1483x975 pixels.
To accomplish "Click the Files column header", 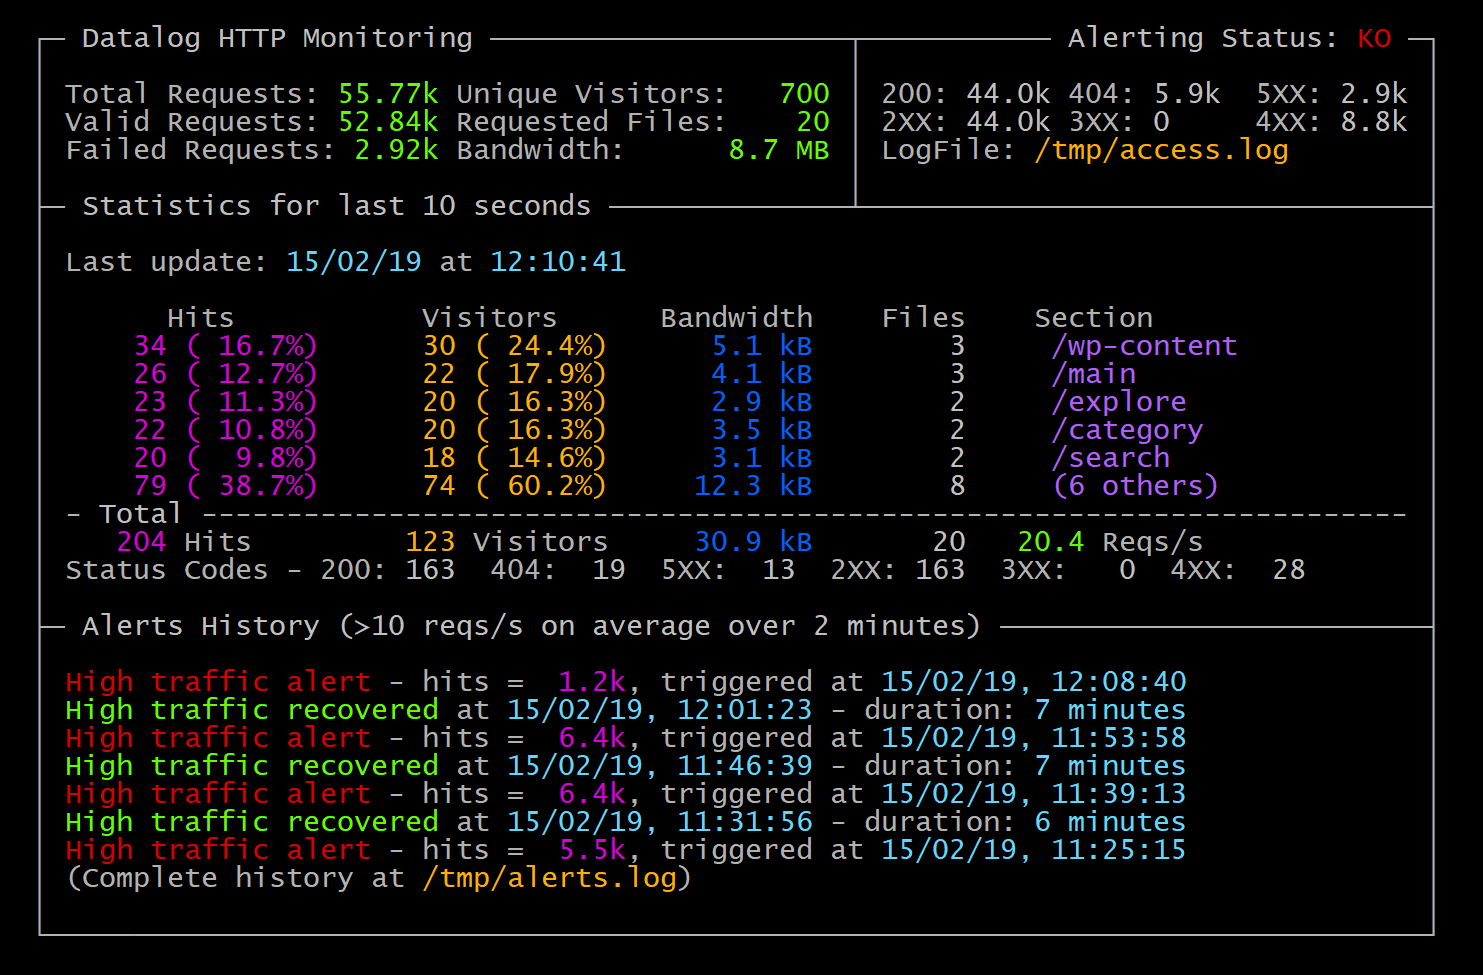I will click(923, 318).
